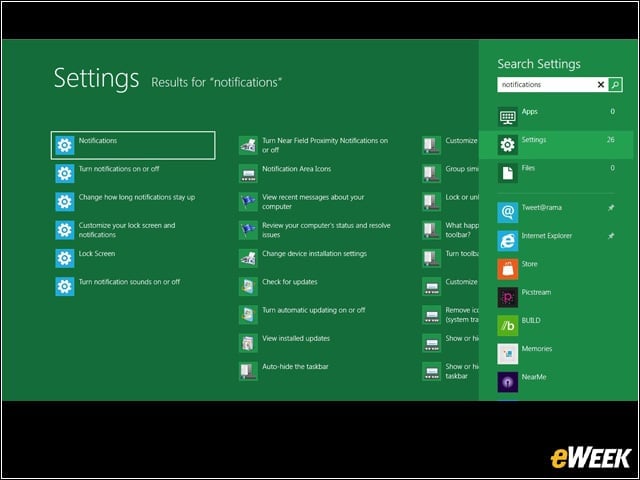Screen dimensions: 640x480
Task: Clear the search box with the X
Action: (x=600, y=84)
